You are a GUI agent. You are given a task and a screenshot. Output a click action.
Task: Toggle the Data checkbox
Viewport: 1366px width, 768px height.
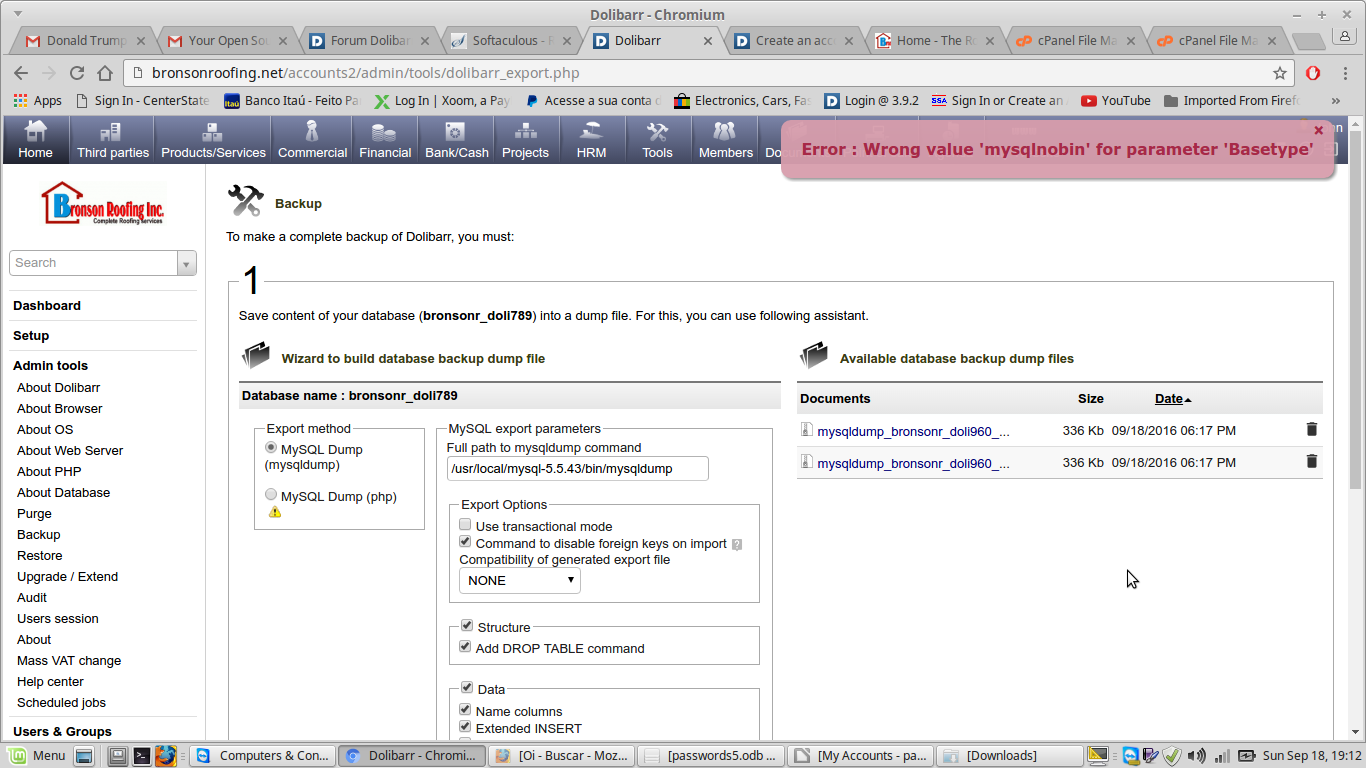[x=467, y=688]
